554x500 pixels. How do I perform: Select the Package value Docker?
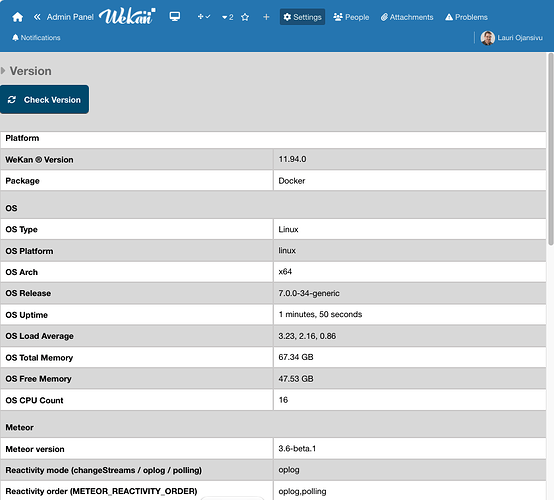click(x=291, y=181)
